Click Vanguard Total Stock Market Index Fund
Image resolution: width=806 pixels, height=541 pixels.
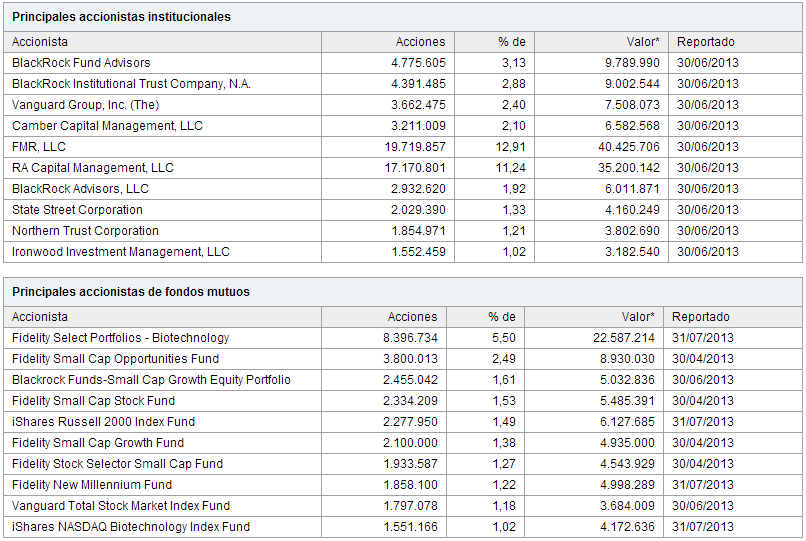[121, 506]
